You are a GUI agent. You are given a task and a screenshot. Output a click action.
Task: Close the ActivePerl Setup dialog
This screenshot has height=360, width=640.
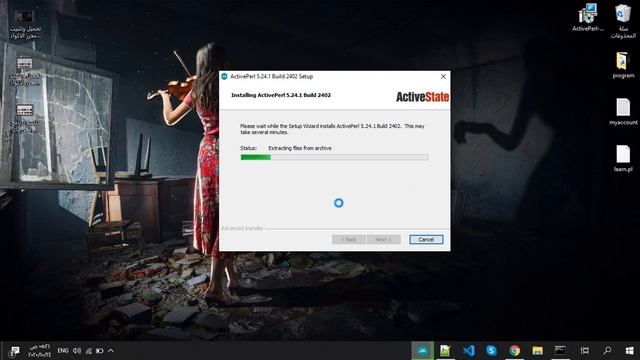(x=443, y=76)
